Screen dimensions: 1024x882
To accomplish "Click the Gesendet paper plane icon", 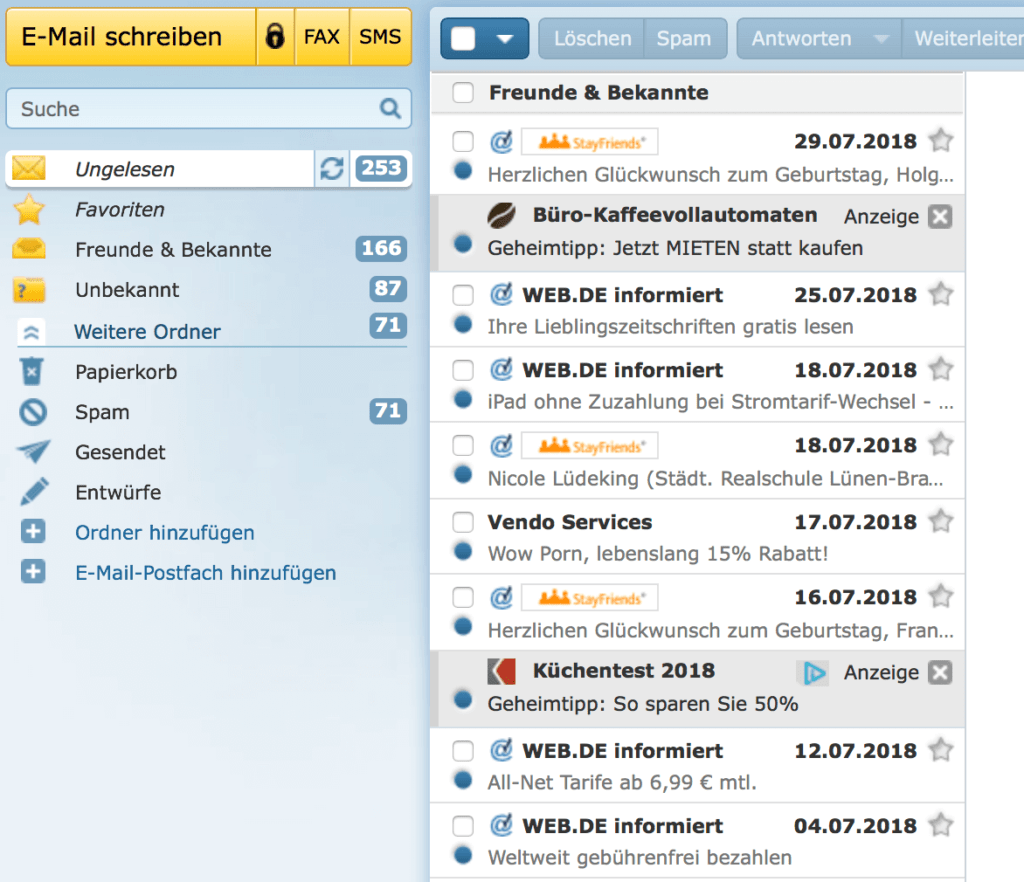I will (33, 451).
